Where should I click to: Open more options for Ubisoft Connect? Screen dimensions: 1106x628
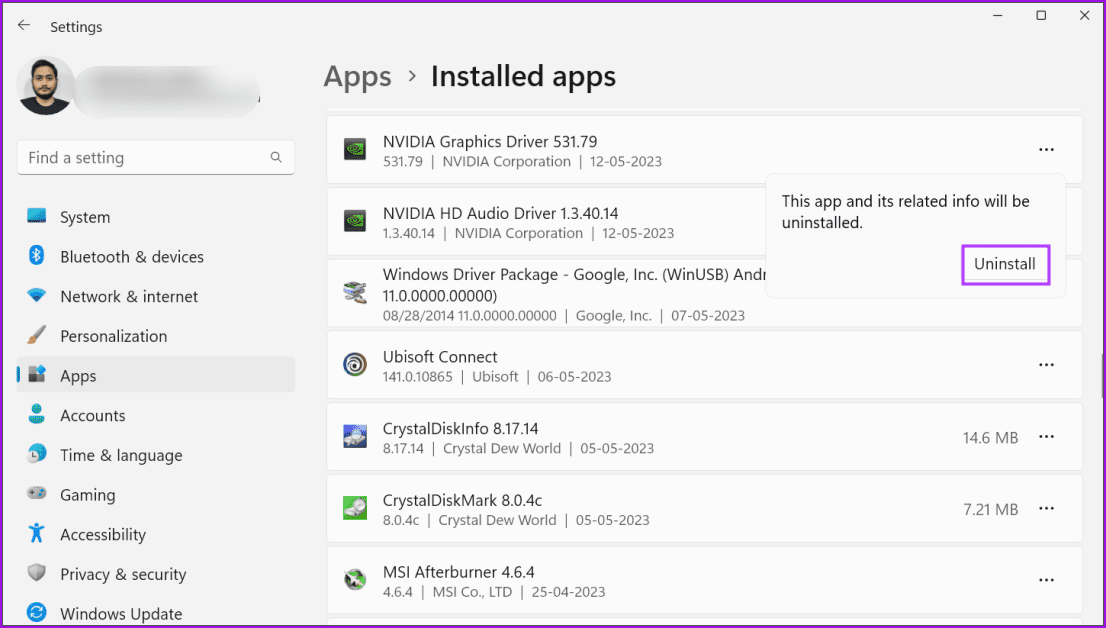pos(1046,366)
